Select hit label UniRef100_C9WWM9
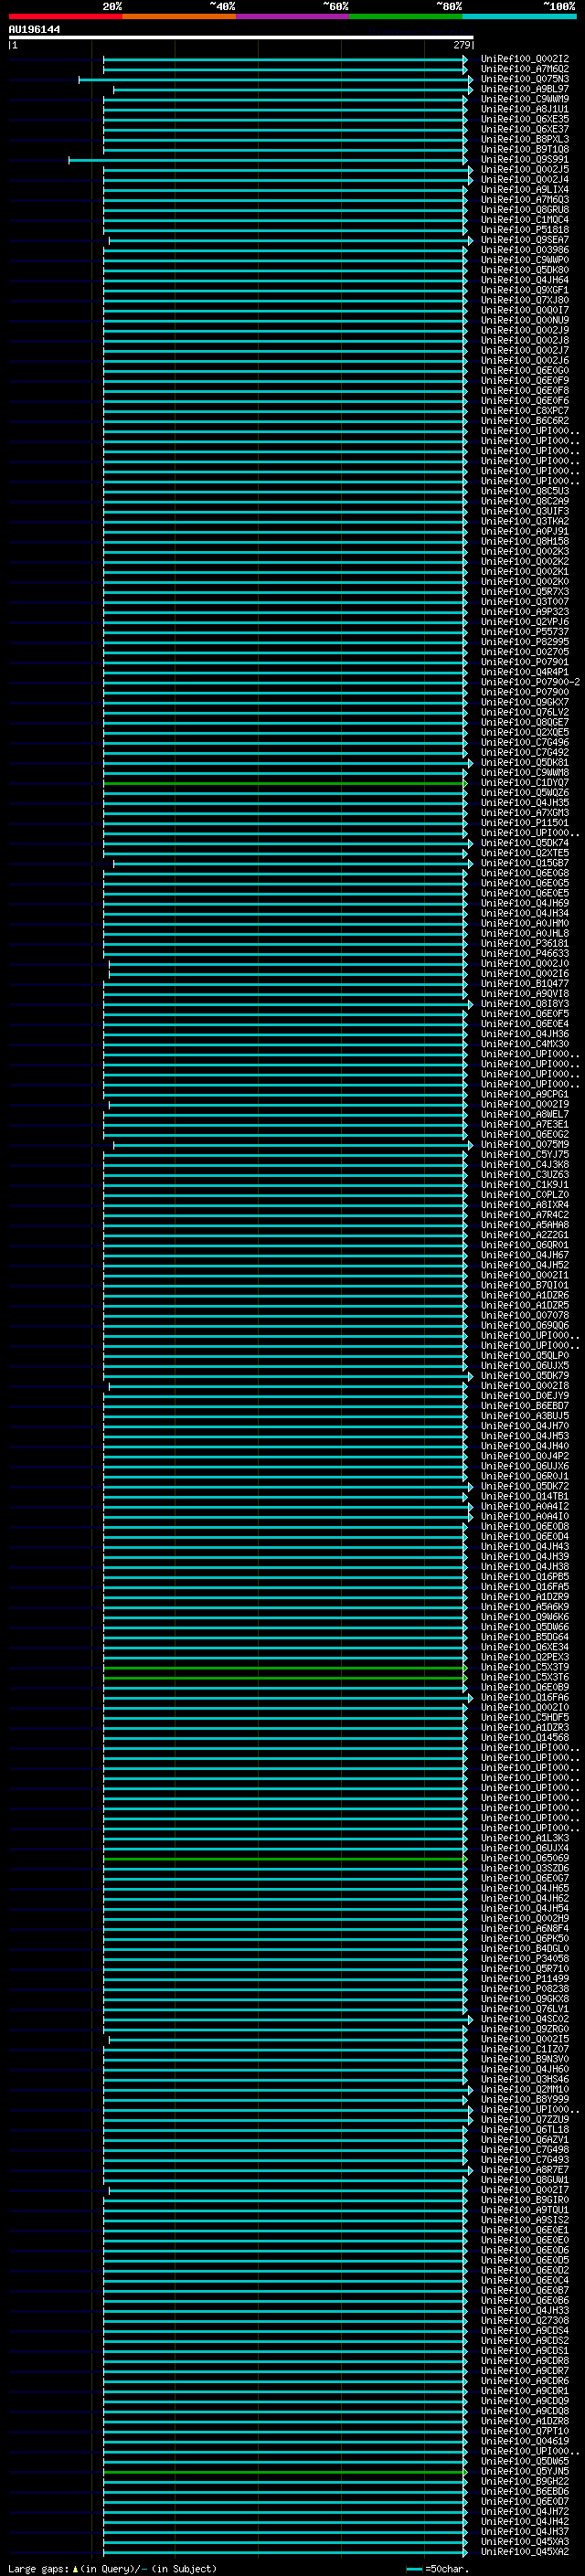Viewport: 585px width, 2576px height. coord(524,99)
